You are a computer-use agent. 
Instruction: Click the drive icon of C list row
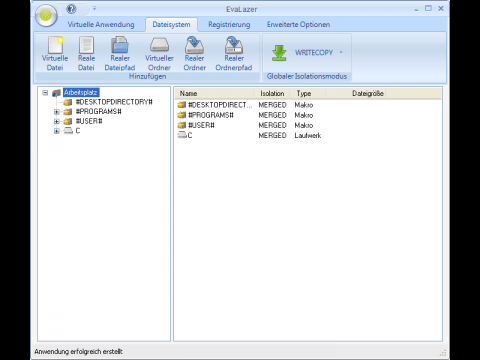pos(182,135)
